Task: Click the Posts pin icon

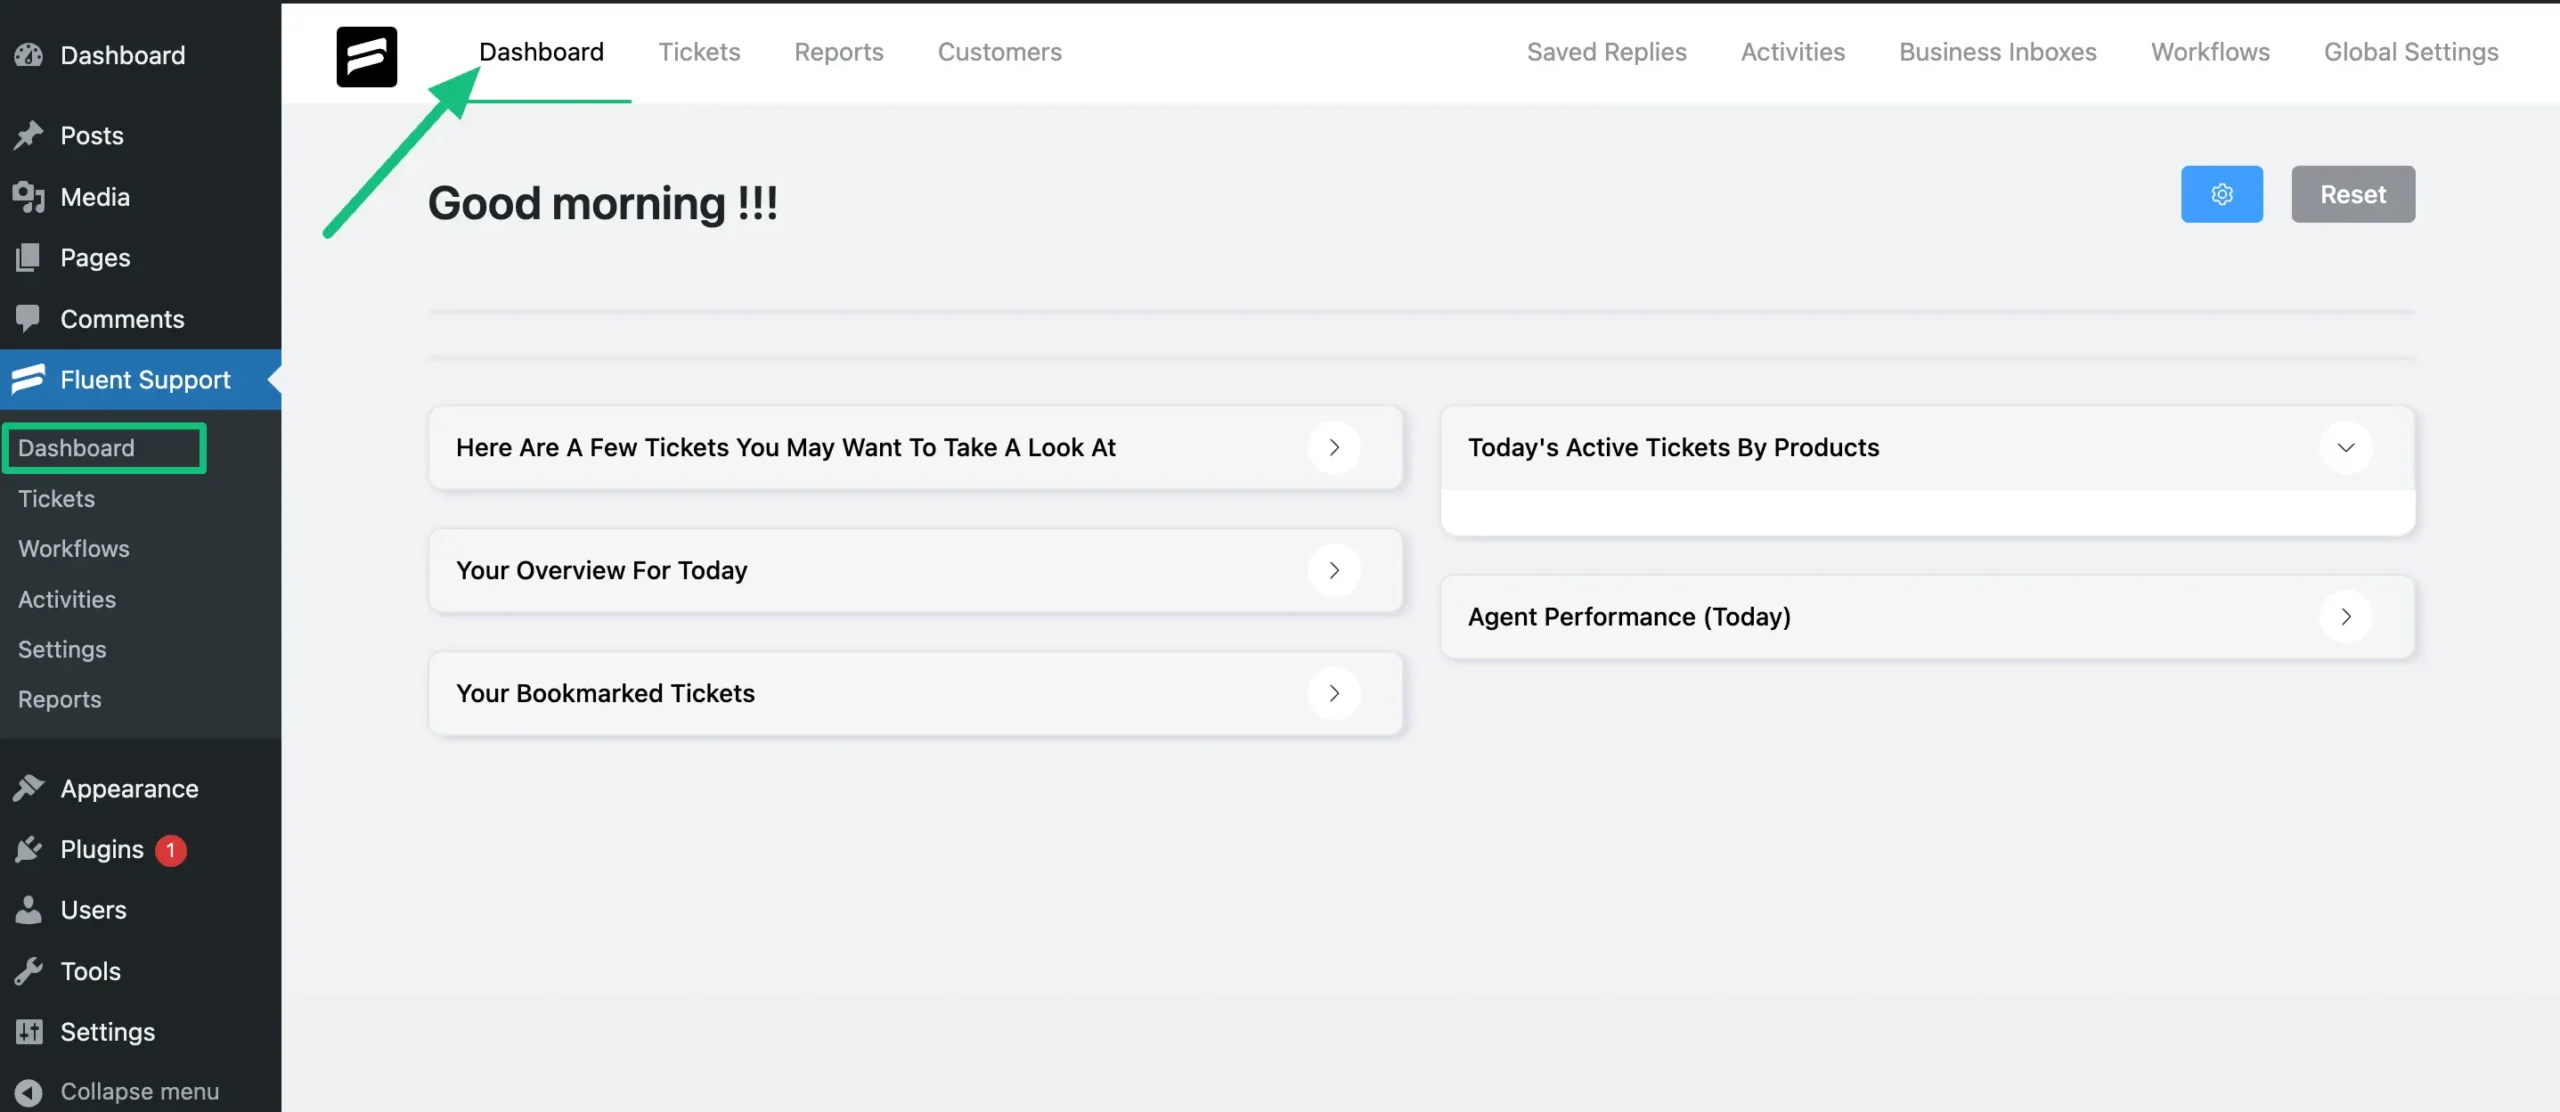Action: tap(29, 135)
